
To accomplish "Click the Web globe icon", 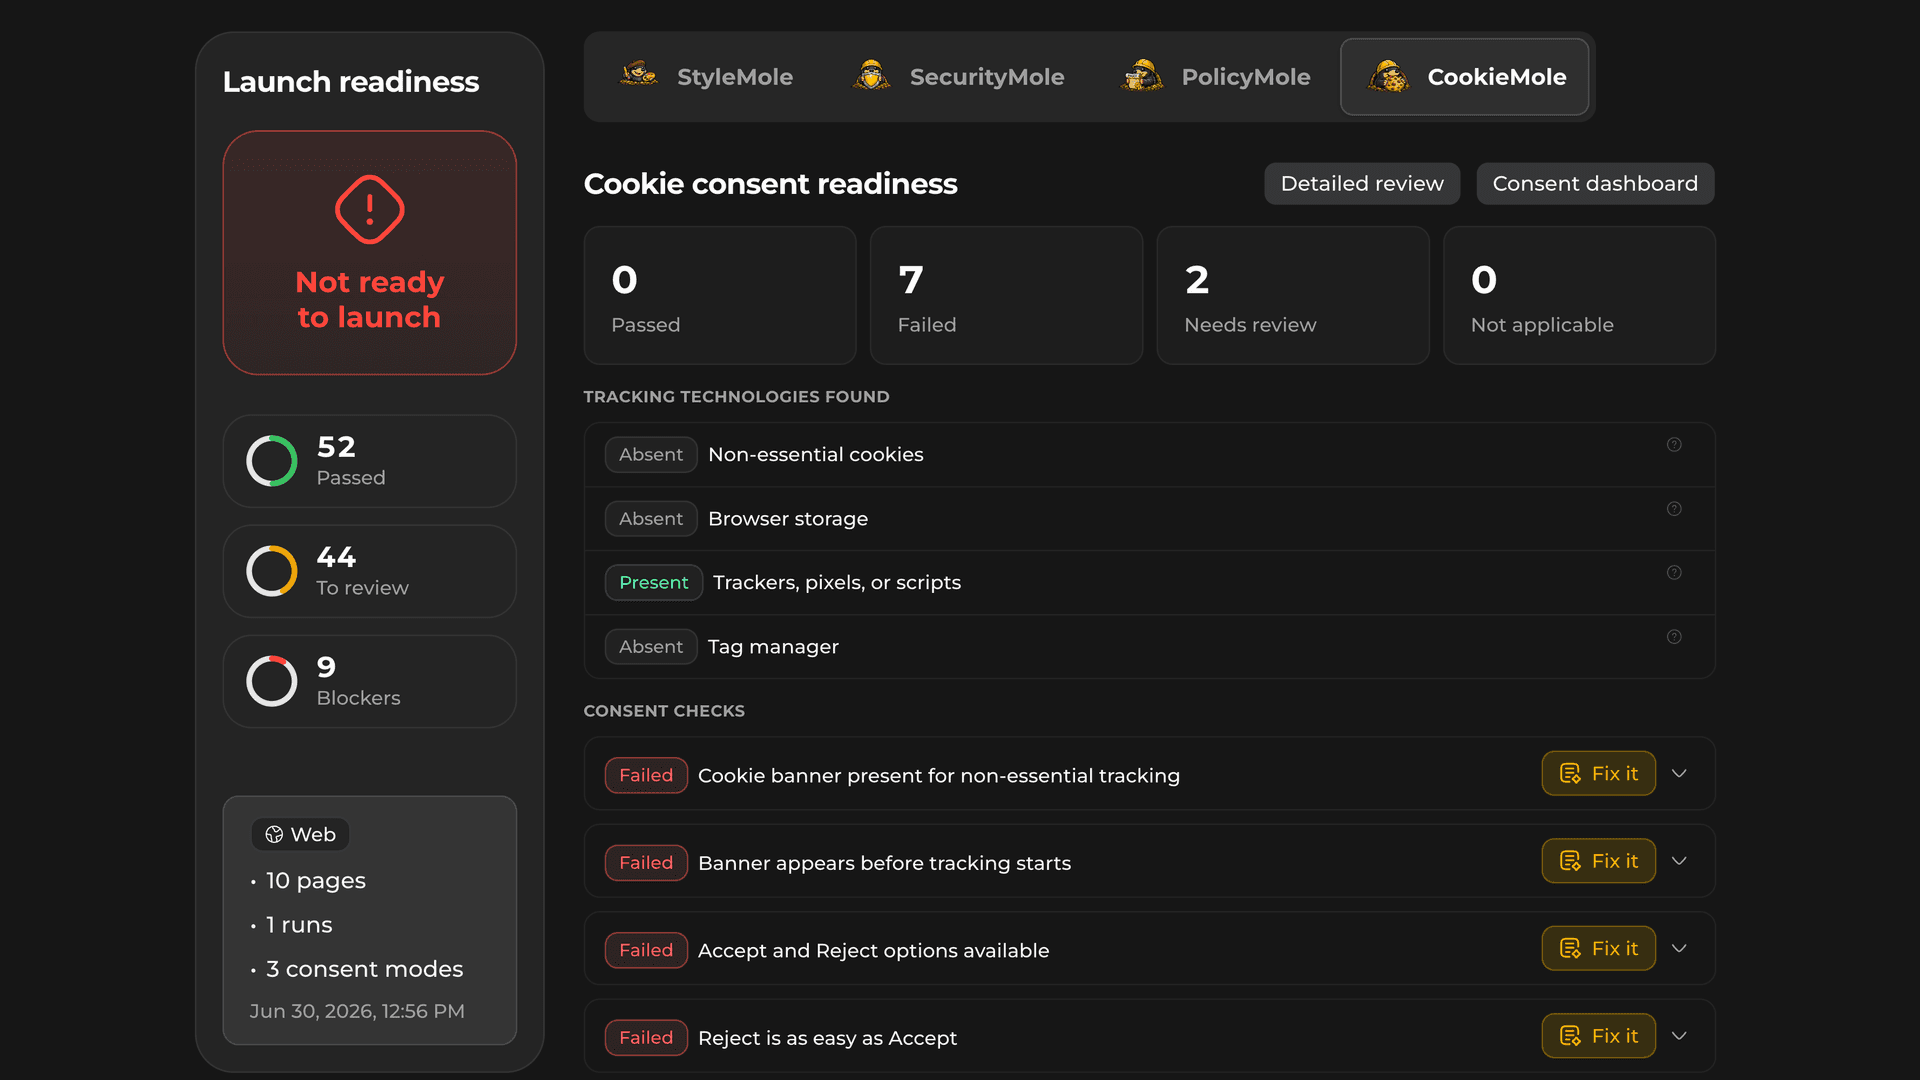I will pos(274,835).
